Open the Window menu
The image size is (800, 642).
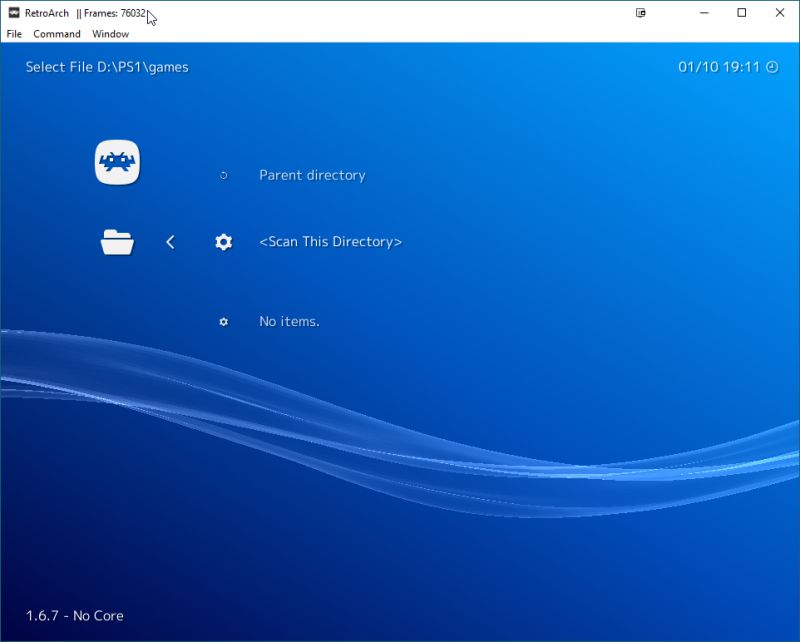pyautogui.click(x=110, y=33)
